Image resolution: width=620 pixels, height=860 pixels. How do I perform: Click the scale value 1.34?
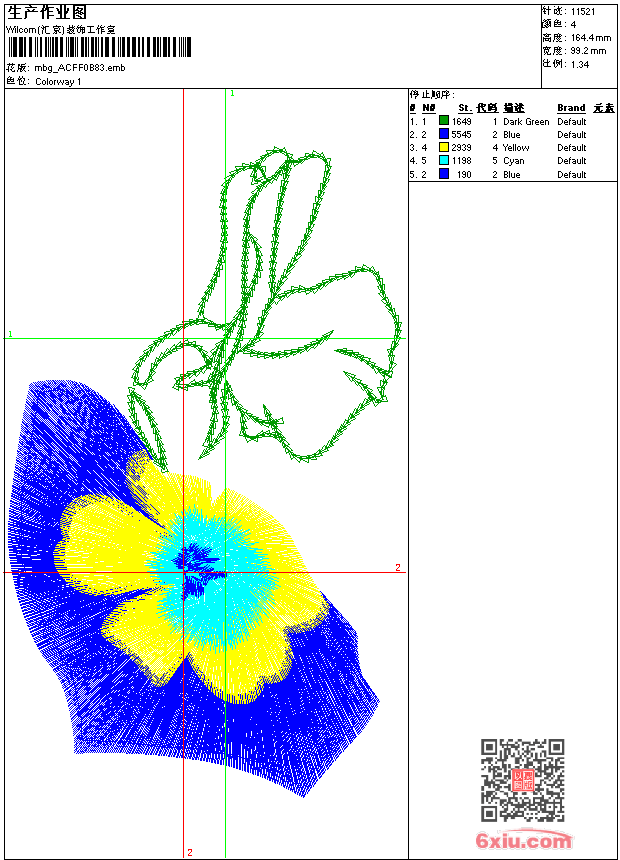click(x=579, y=64)
